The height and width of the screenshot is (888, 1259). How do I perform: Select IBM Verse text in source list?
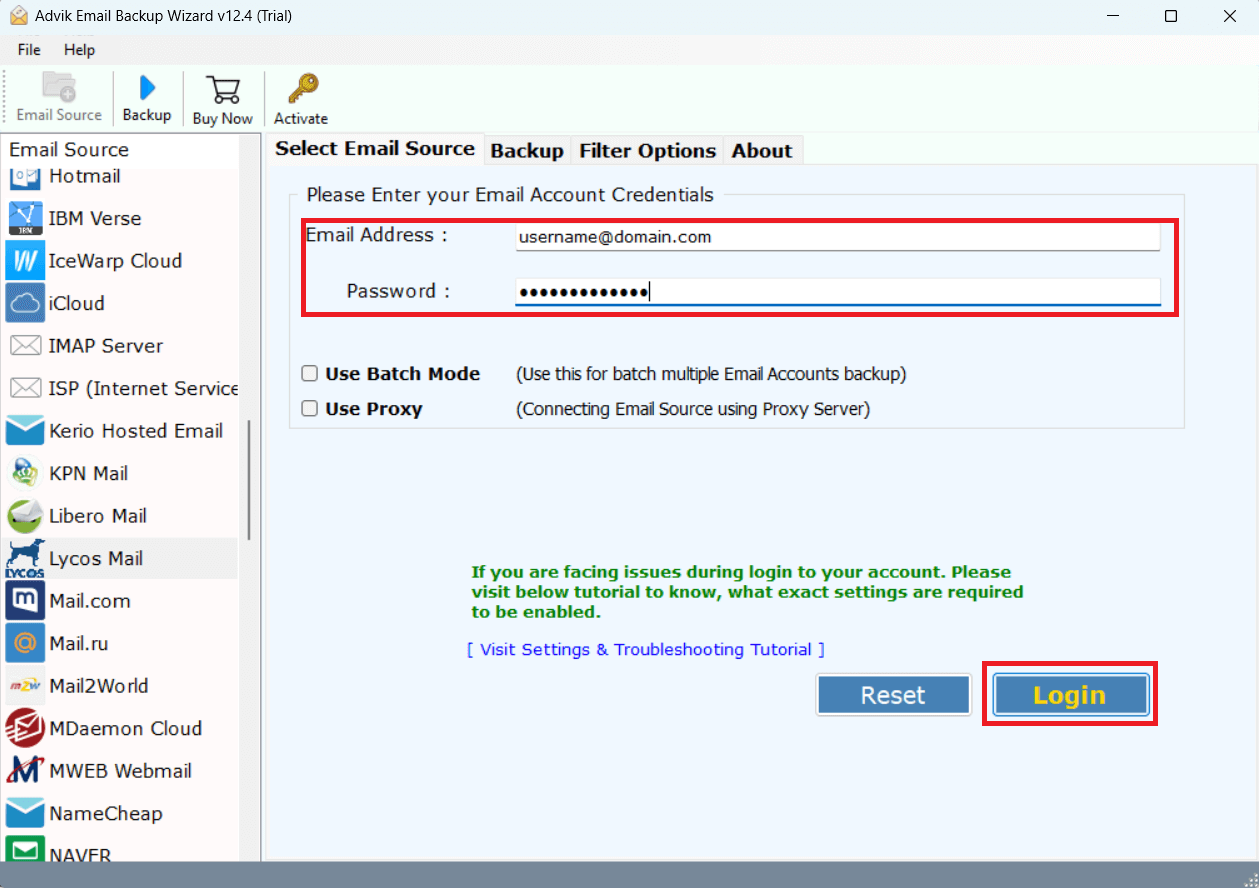[x=95, y=218]
